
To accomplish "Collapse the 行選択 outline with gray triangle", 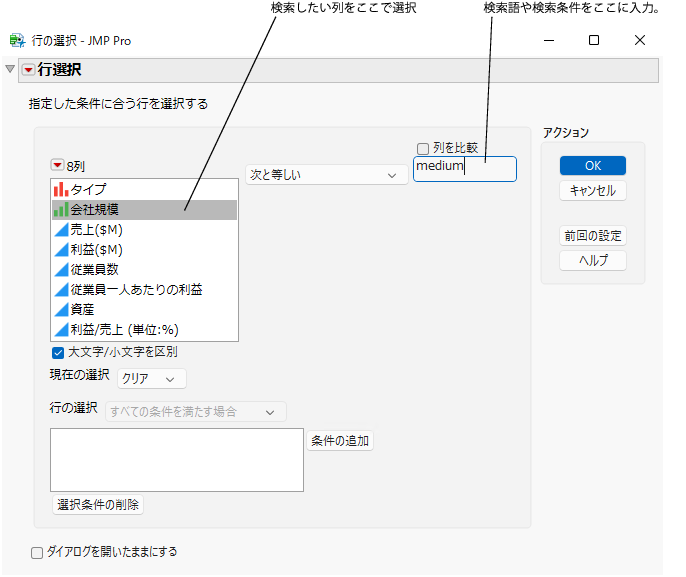I will (x=10, y=69).
